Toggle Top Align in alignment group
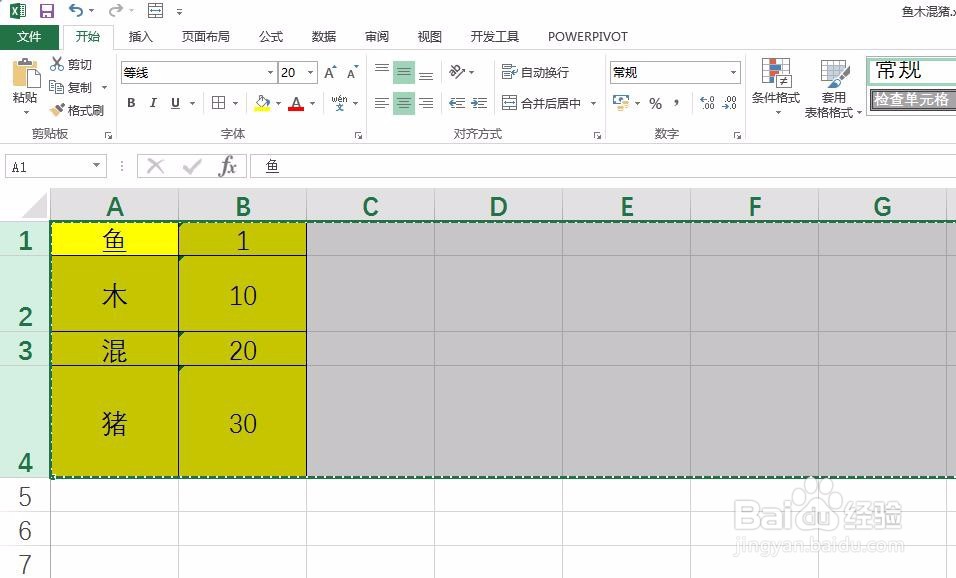This screenshot has width=956, height=578. pos(382,73)
